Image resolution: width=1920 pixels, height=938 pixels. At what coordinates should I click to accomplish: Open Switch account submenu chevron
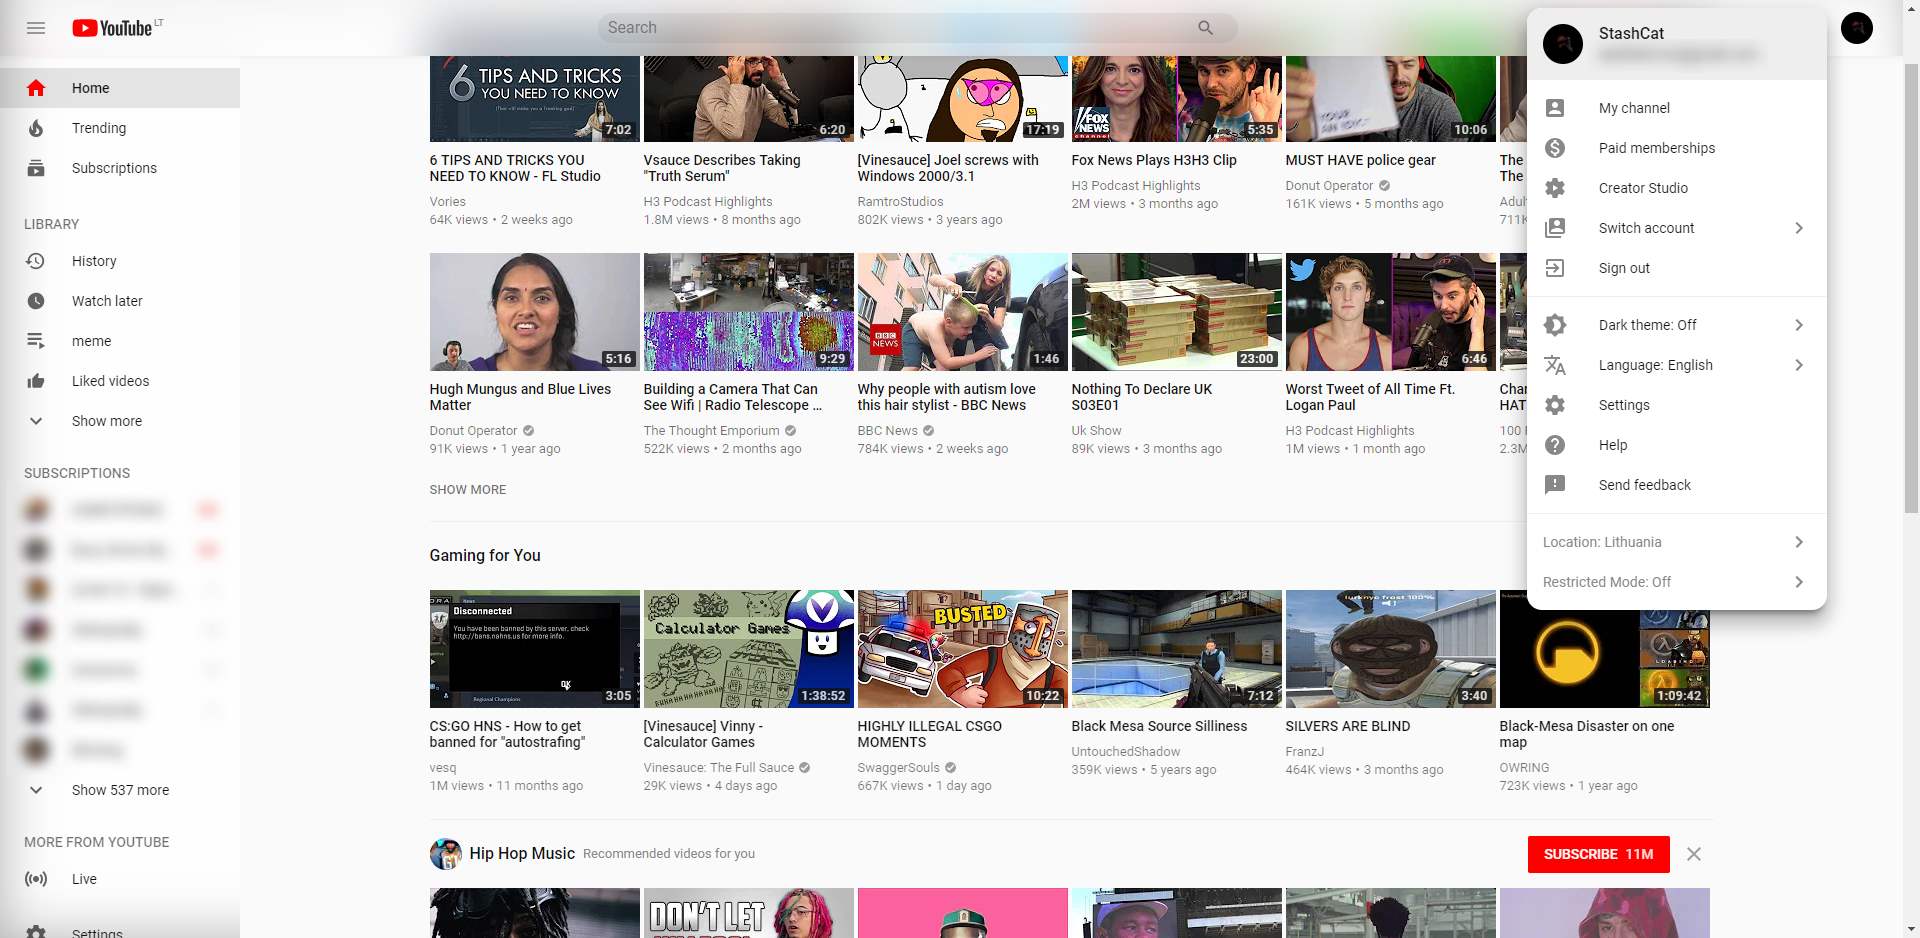[1799, 228]
